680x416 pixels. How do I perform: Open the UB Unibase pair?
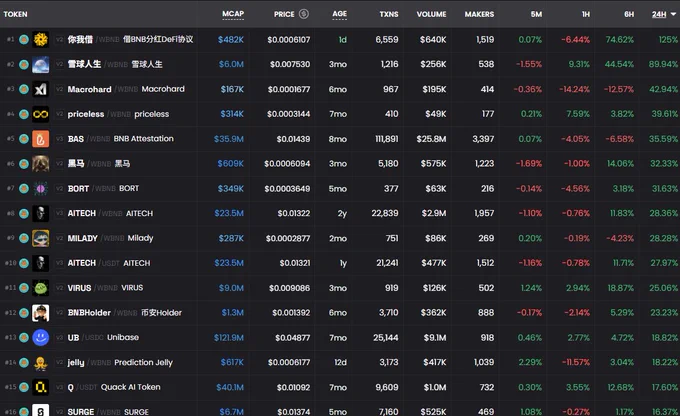pos(340,337)
